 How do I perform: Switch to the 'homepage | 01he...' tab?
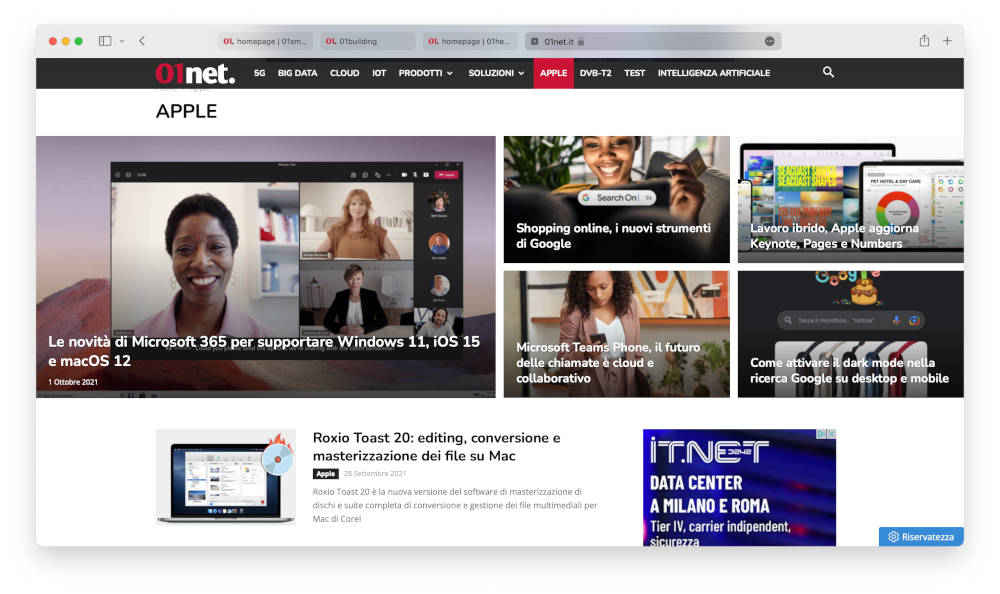pyautogui.click(x=470, y=41)
